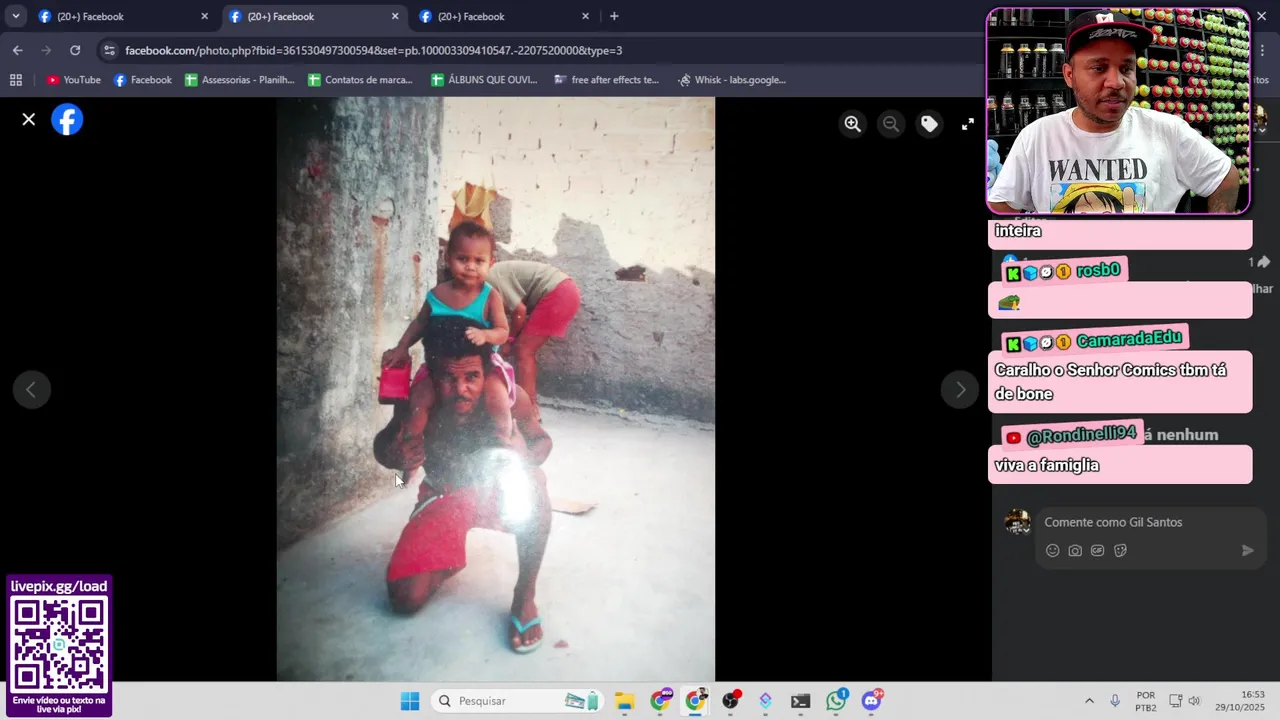Screen dimensions: 1280x720
Task: Open the terminal from the taskbar
Action: 800,701
